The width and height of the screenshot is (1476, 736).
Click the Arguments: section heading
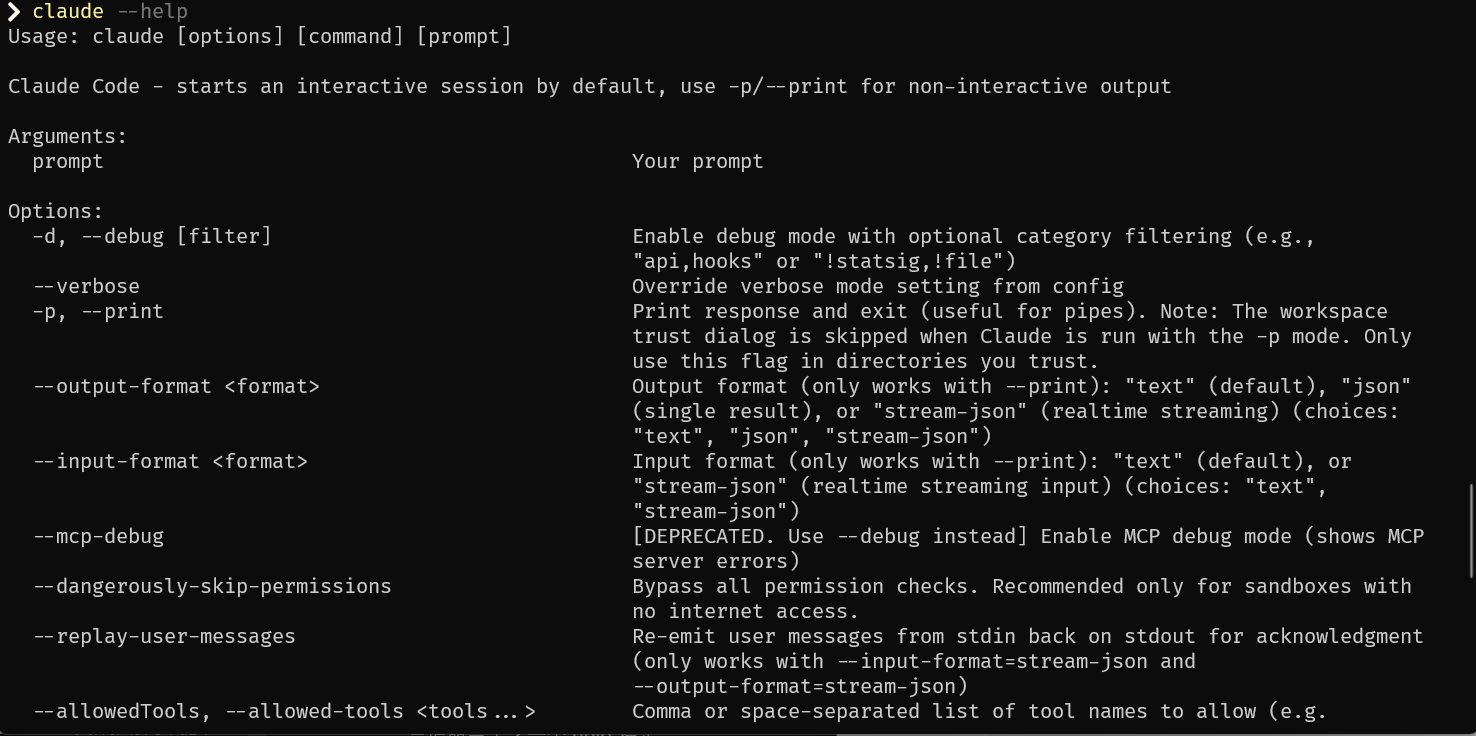click(68, 137)
